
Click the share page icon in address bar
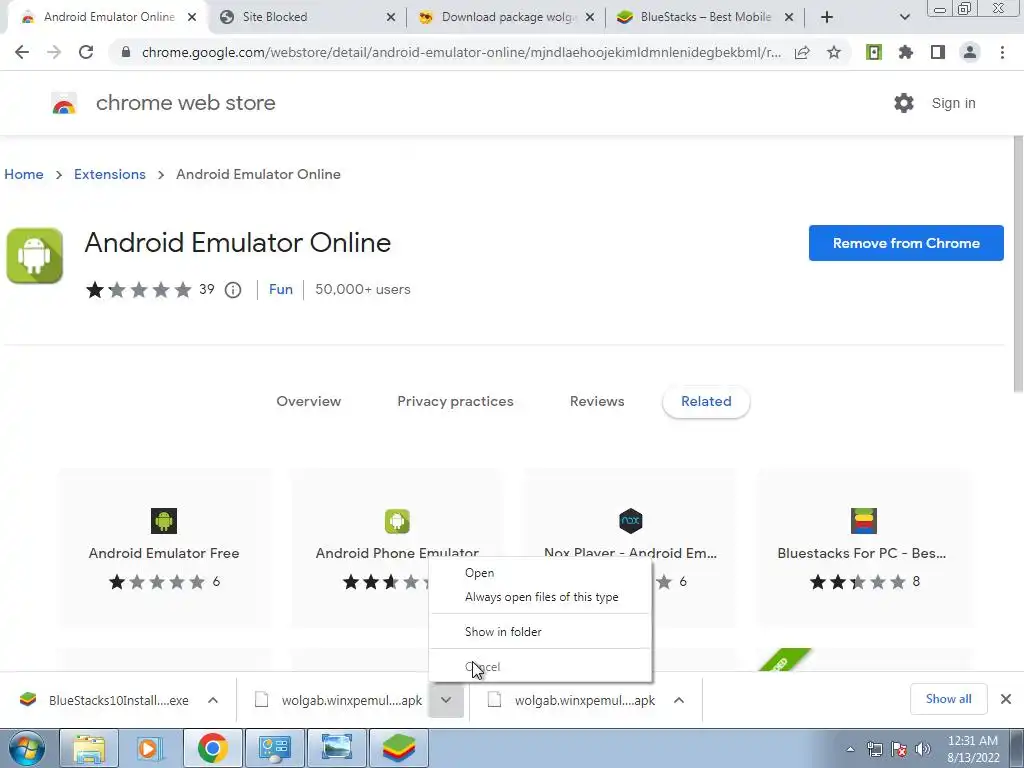click(x=802, y=52)
